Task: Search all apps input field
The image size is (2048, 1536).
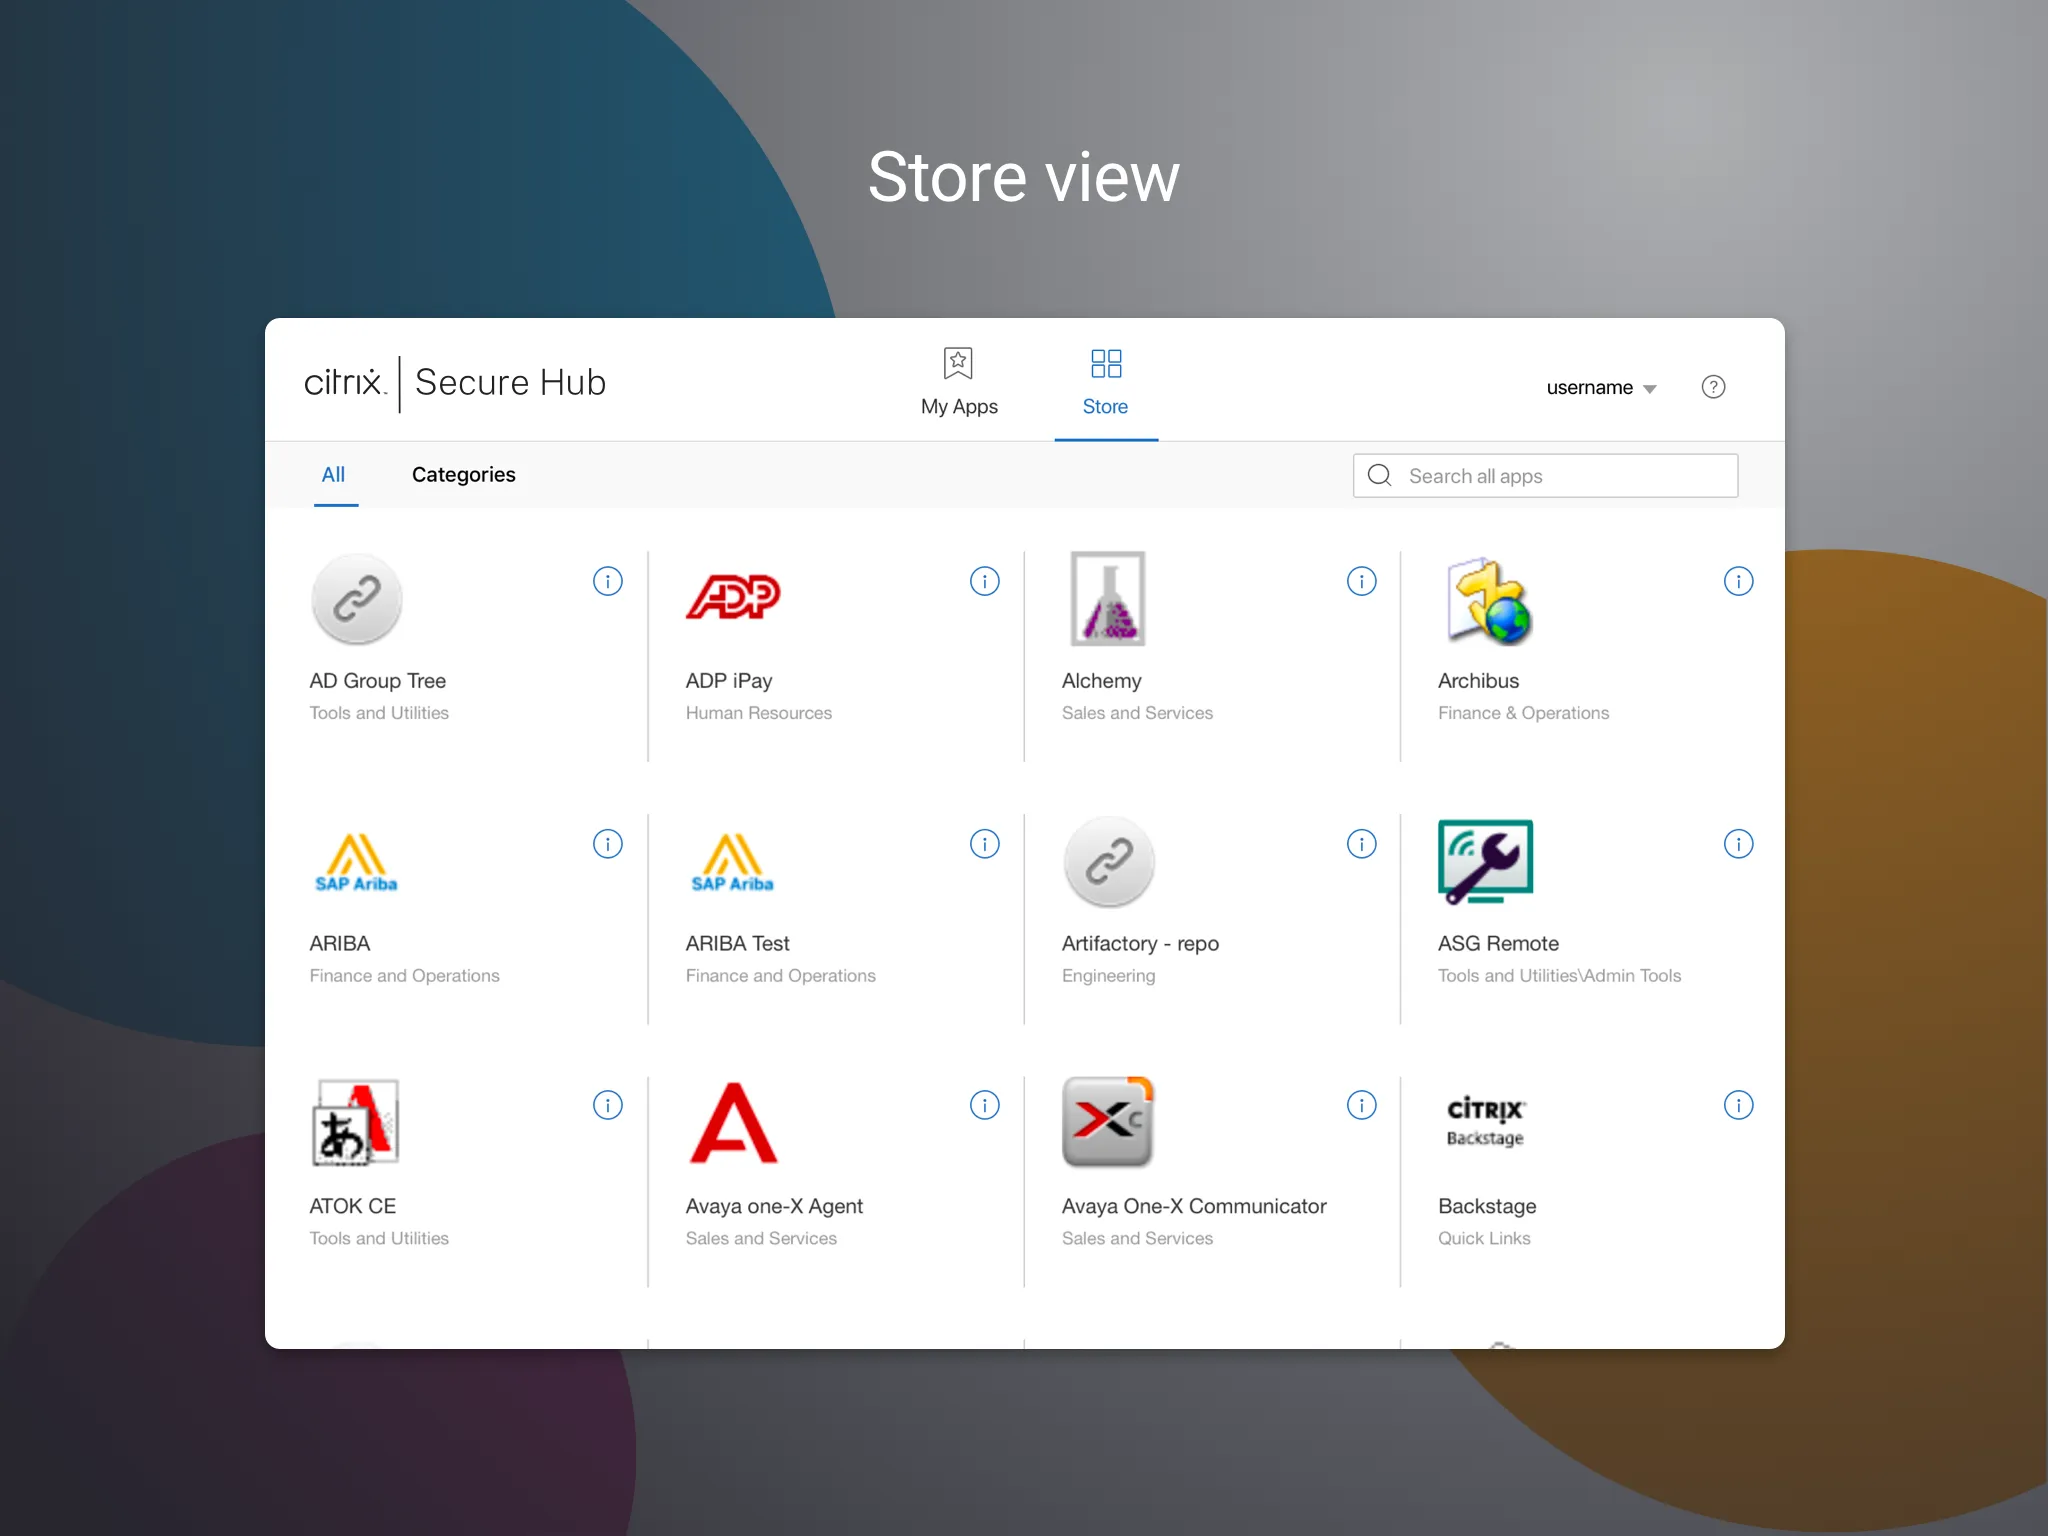Action: pyautogui.click(x=1545, y=474)
